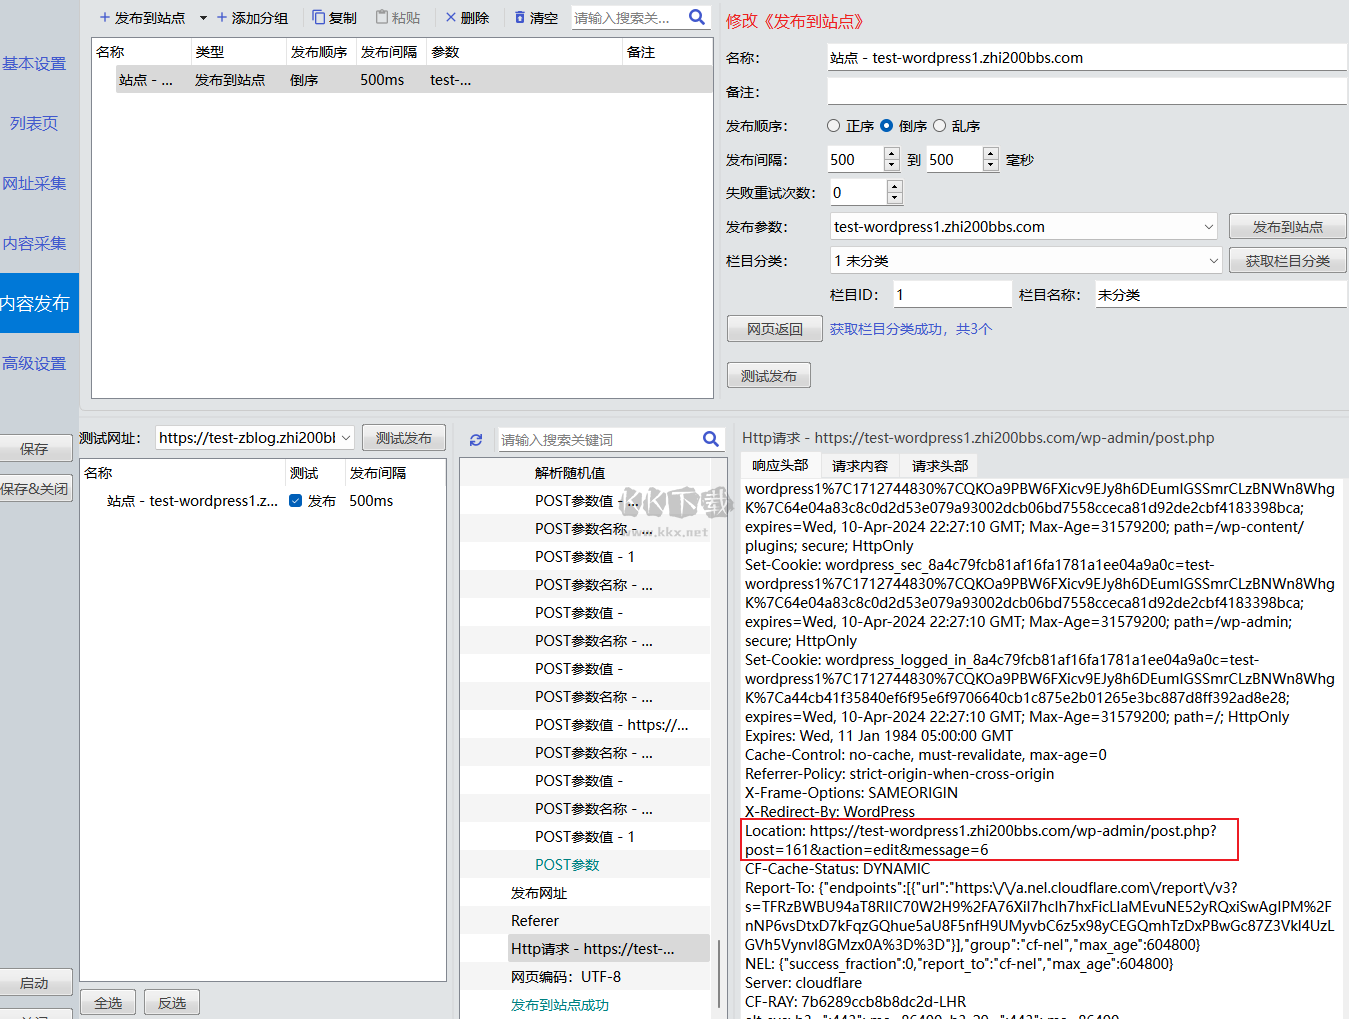Viewport: 1349px width, 1019px height.
Task: Open the 高级设置 sidebar tab
Action: (36, 363)
